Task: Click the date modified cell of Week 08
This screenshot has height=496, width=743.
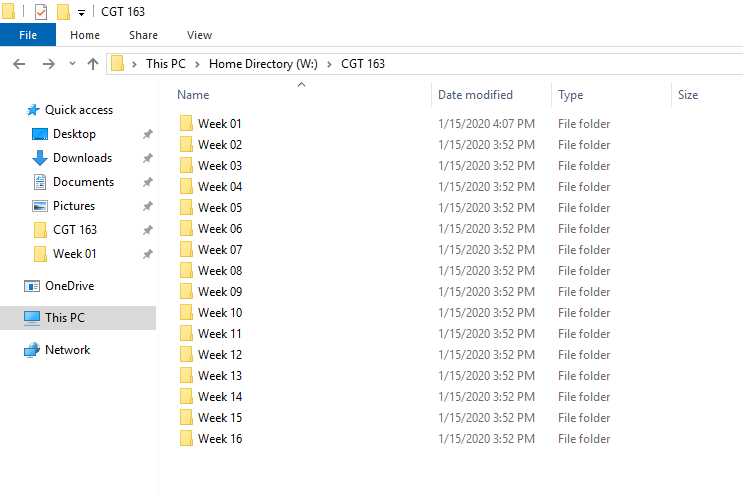Action: 486,271
